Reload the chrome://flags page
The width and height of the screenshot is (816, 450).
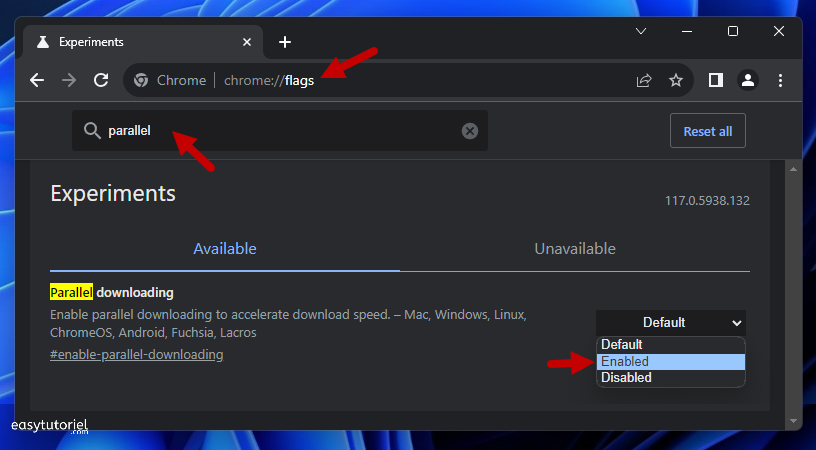tap(101, 80)
